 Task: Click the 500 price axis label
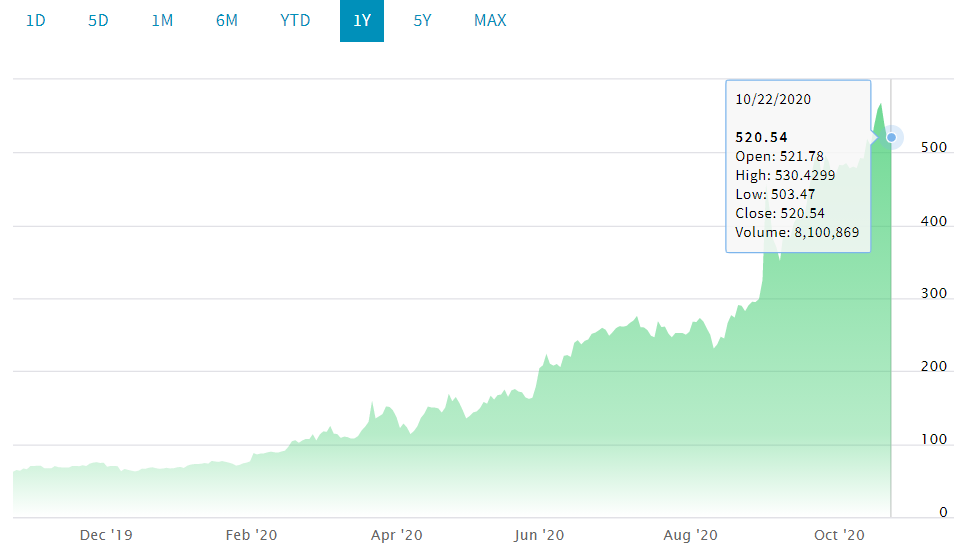(x=934, y=147)
